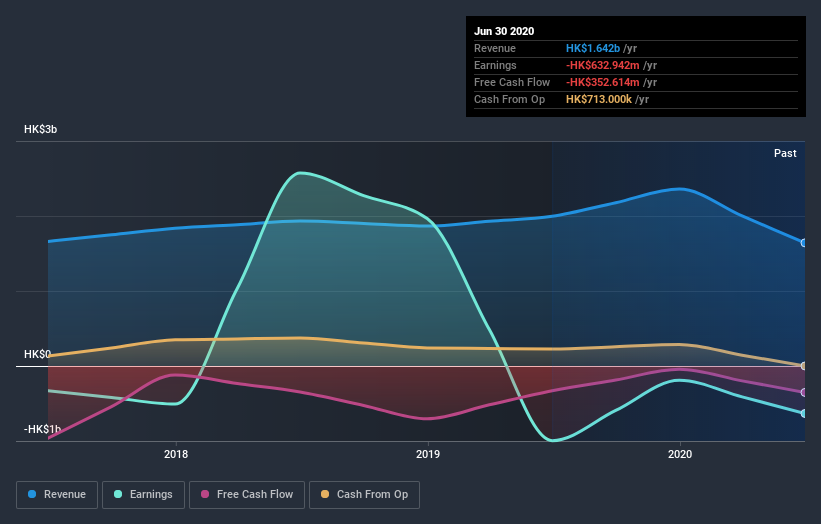Click the Cash From Op label in tooltip

(509, 99)
